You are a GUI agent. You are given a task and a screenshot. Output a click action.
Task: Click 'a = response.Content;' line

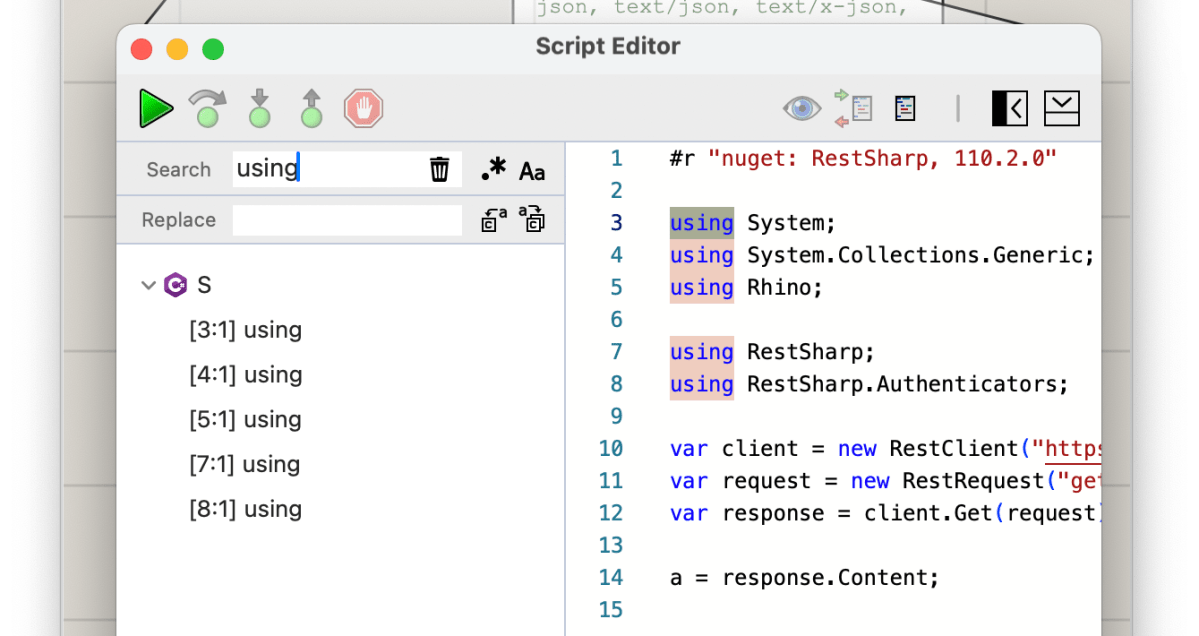(x=804, y=577)
